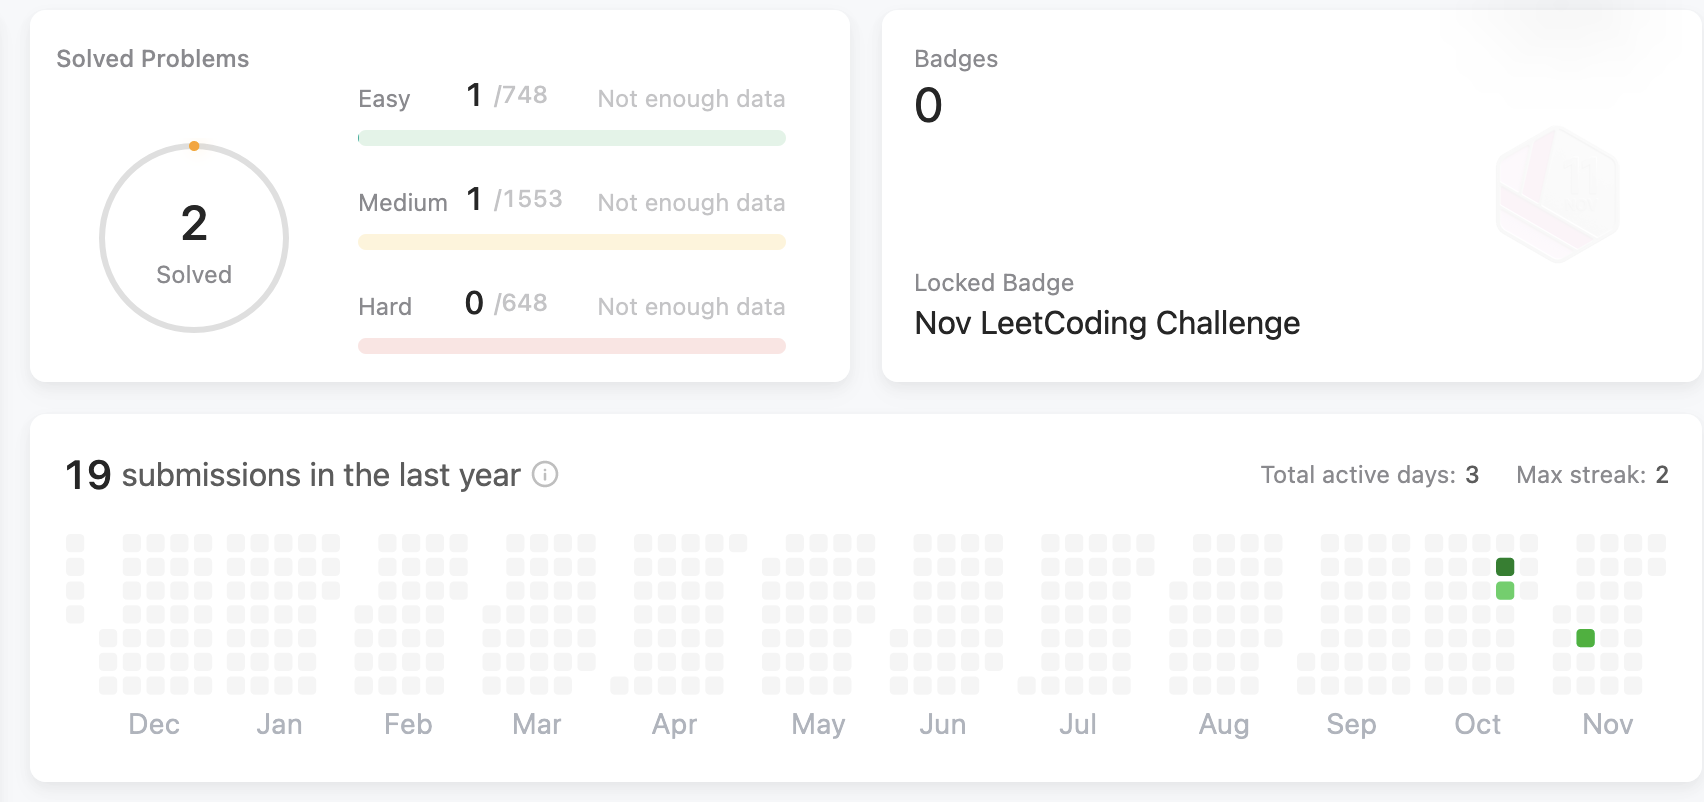
Task: Click the submissions info circle icon
Action: pyautogui.click(x=545, y=474)
